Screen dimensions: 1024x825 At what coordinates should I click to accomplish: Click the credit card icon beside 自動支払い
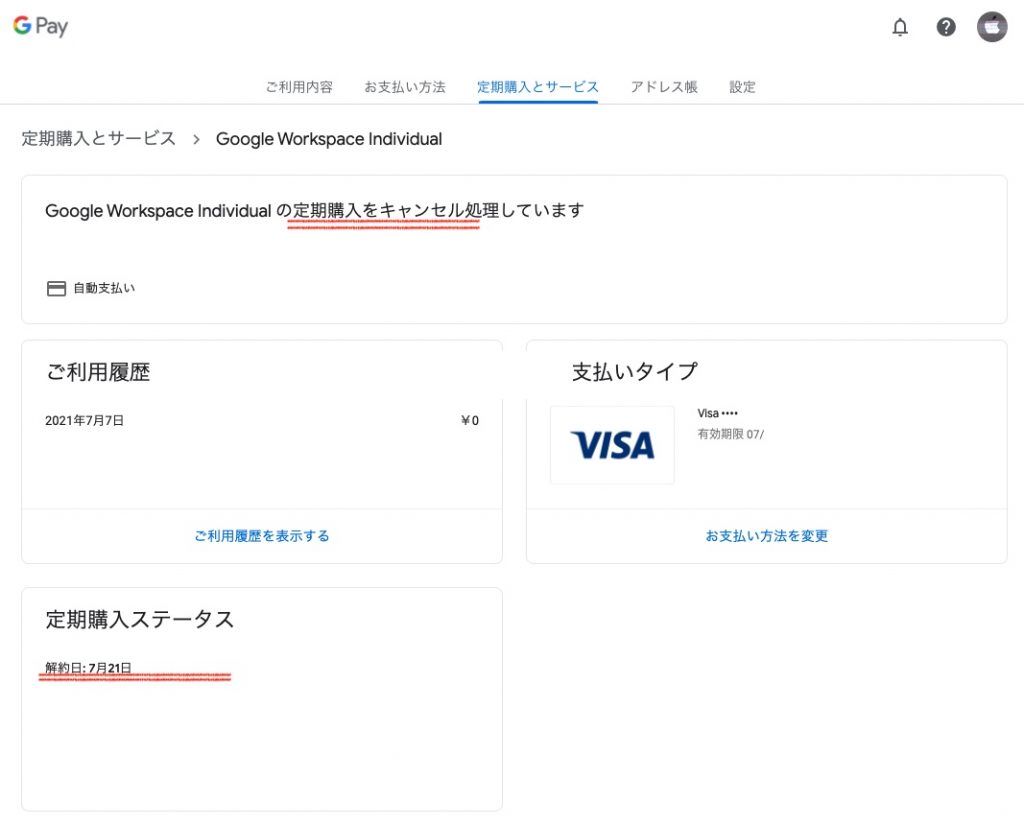[x=56, y=288]
